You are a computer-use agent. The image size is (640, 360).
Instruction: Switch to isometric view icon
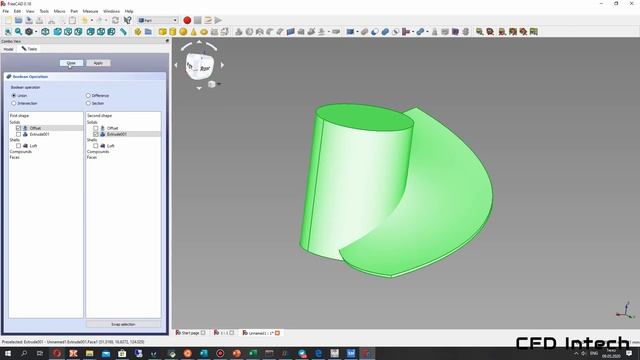click(x=45, y=32)
